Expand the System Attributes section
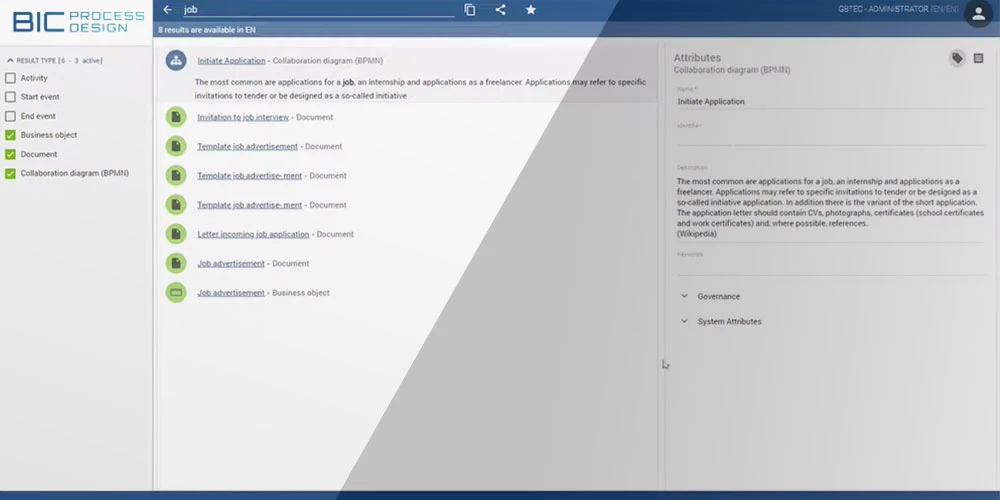The image size is (1000, 500). coord(684,321)
